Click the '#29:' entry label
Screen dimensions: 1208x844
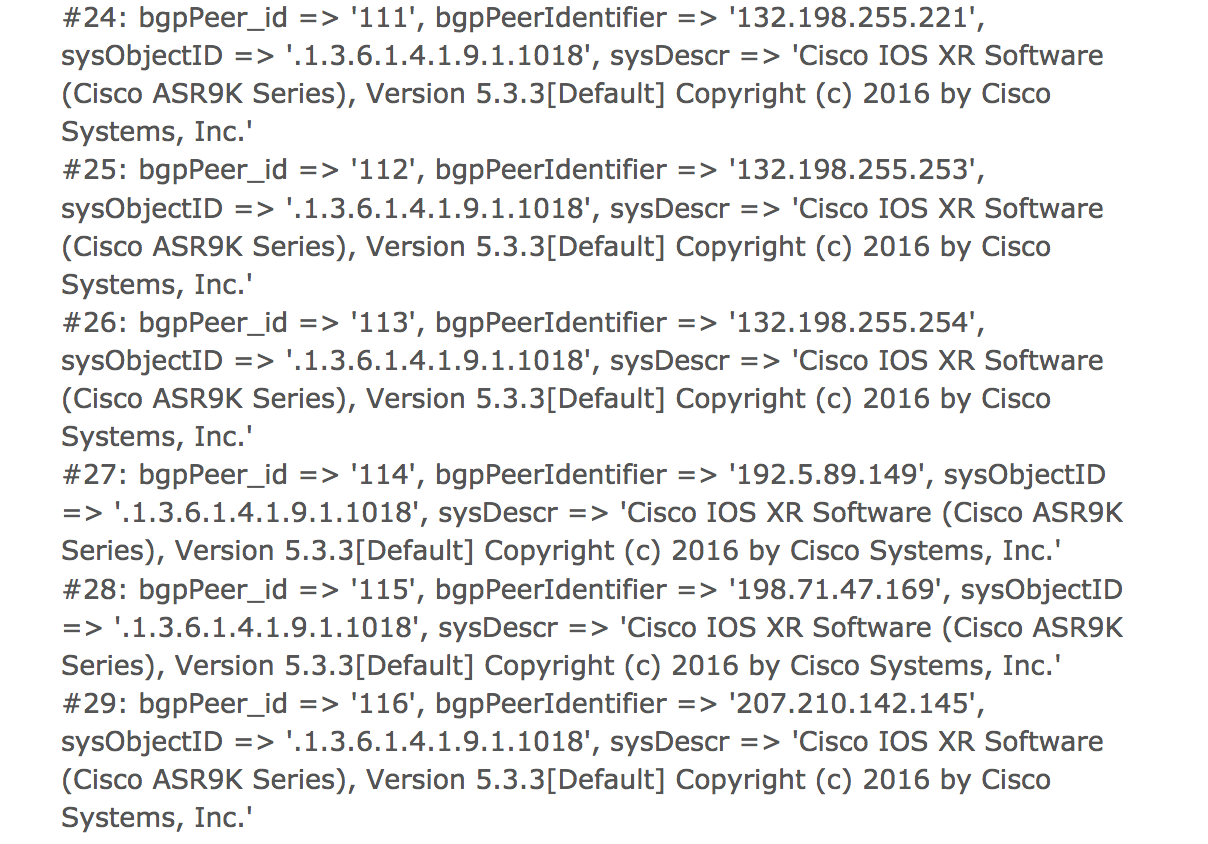pos(95,704)
